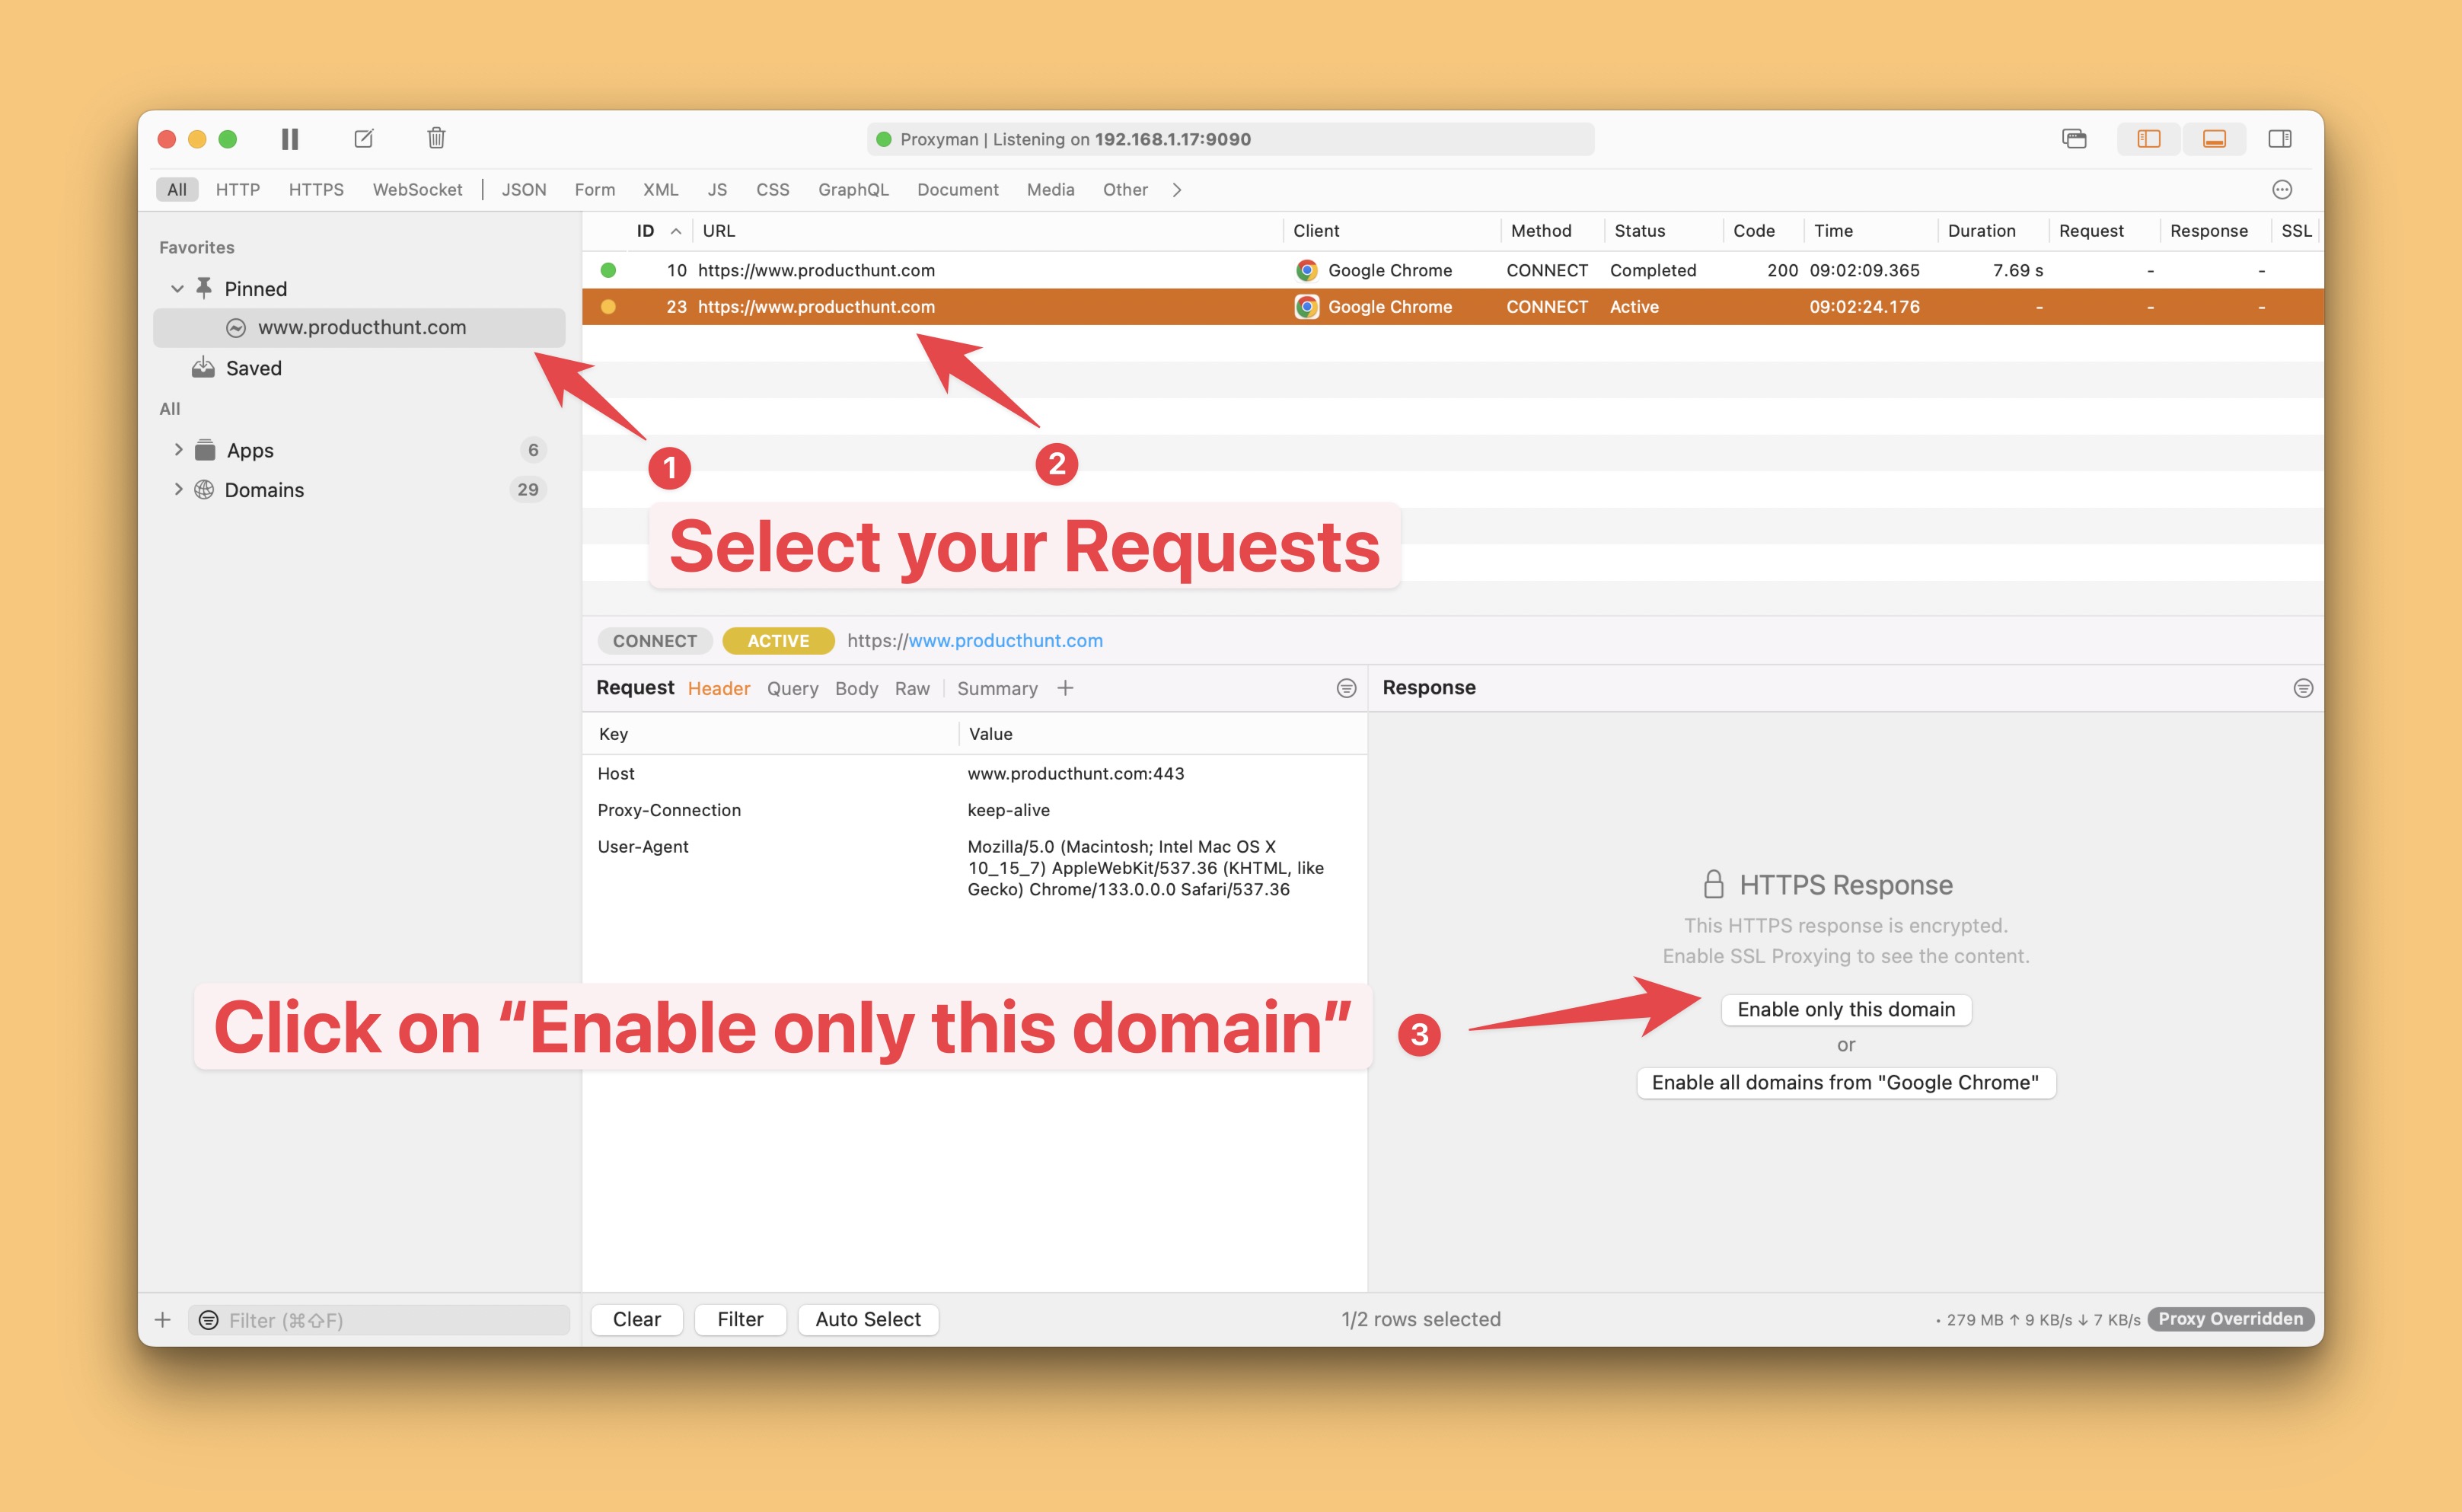Viewport: 2462px width, 1512px height.
Task: Select the WebSocket filter tab
Action: [417, 190]
